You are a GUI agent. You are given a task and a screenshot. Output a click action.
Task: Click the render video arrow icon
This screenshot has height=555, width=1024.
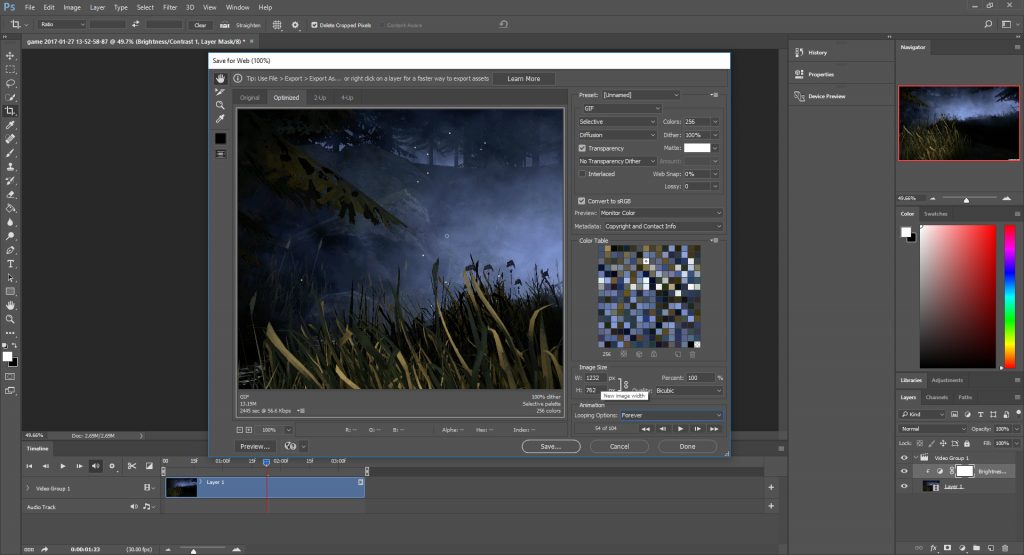[44, 549]
